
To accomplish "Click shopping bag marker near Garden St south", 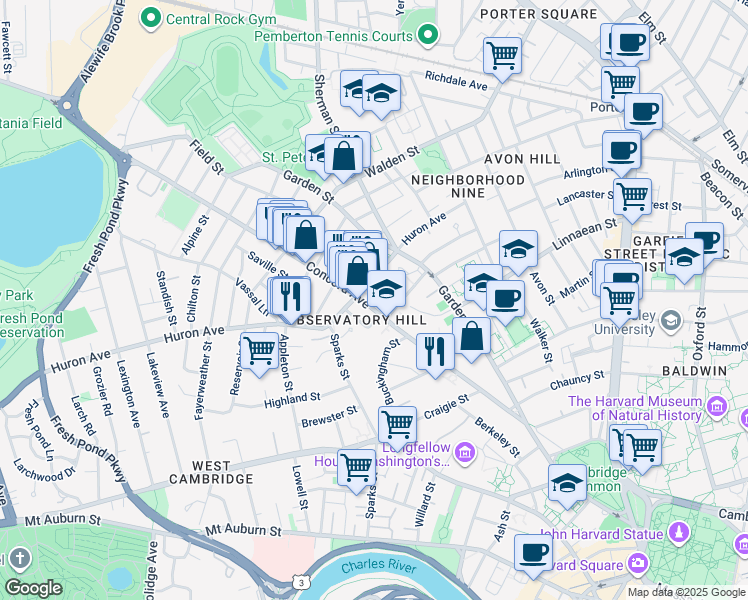I will [471, 336].
